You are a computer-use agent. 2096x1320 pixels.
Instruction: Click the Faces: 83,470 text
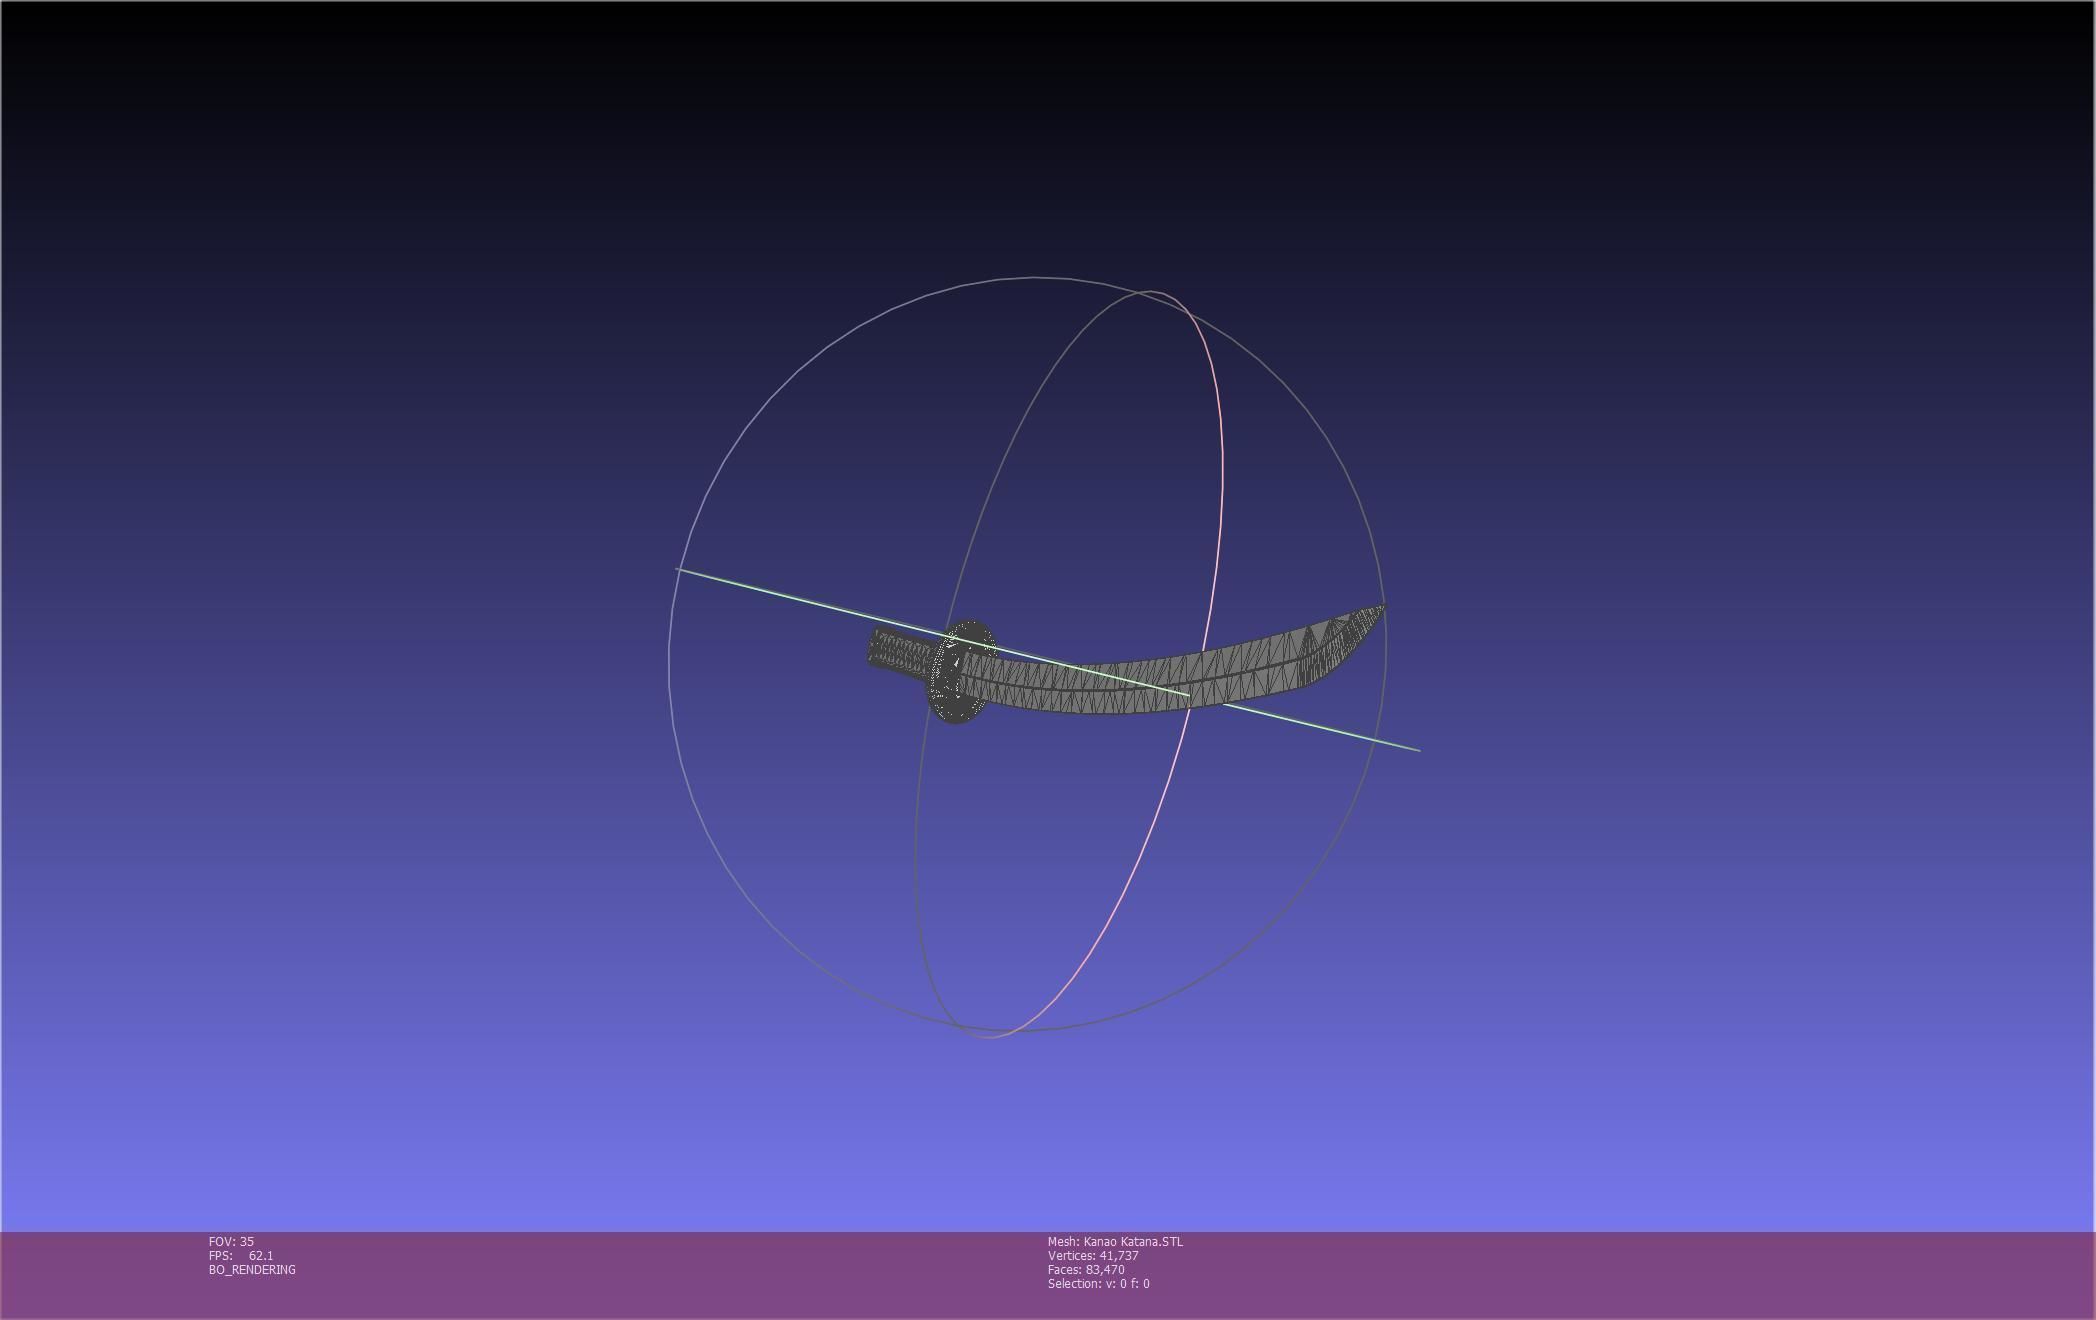tap(1086, 1269)
